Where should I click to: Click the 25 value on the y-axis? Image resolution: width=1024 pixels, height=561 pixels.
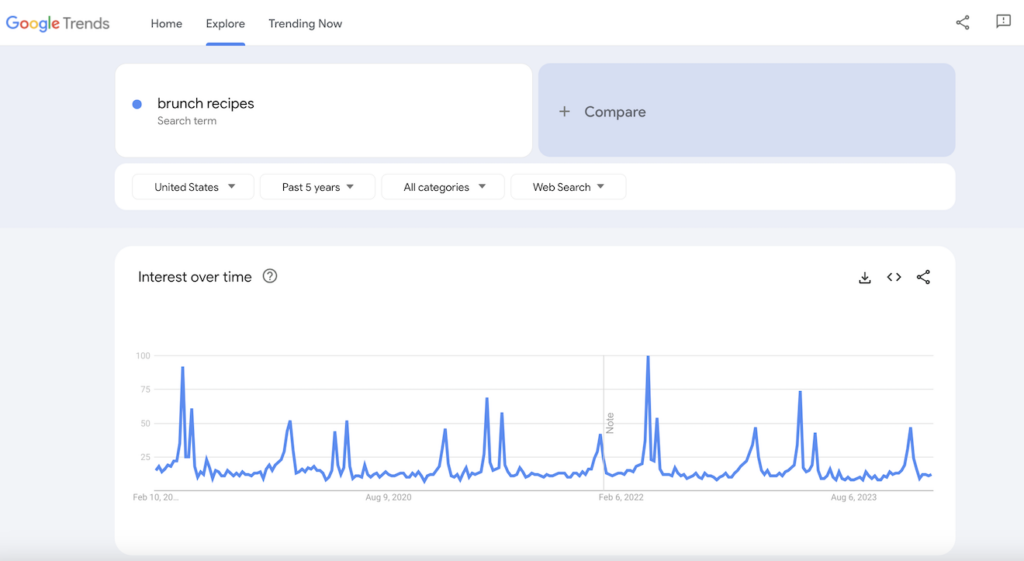[x=145, y=457]
